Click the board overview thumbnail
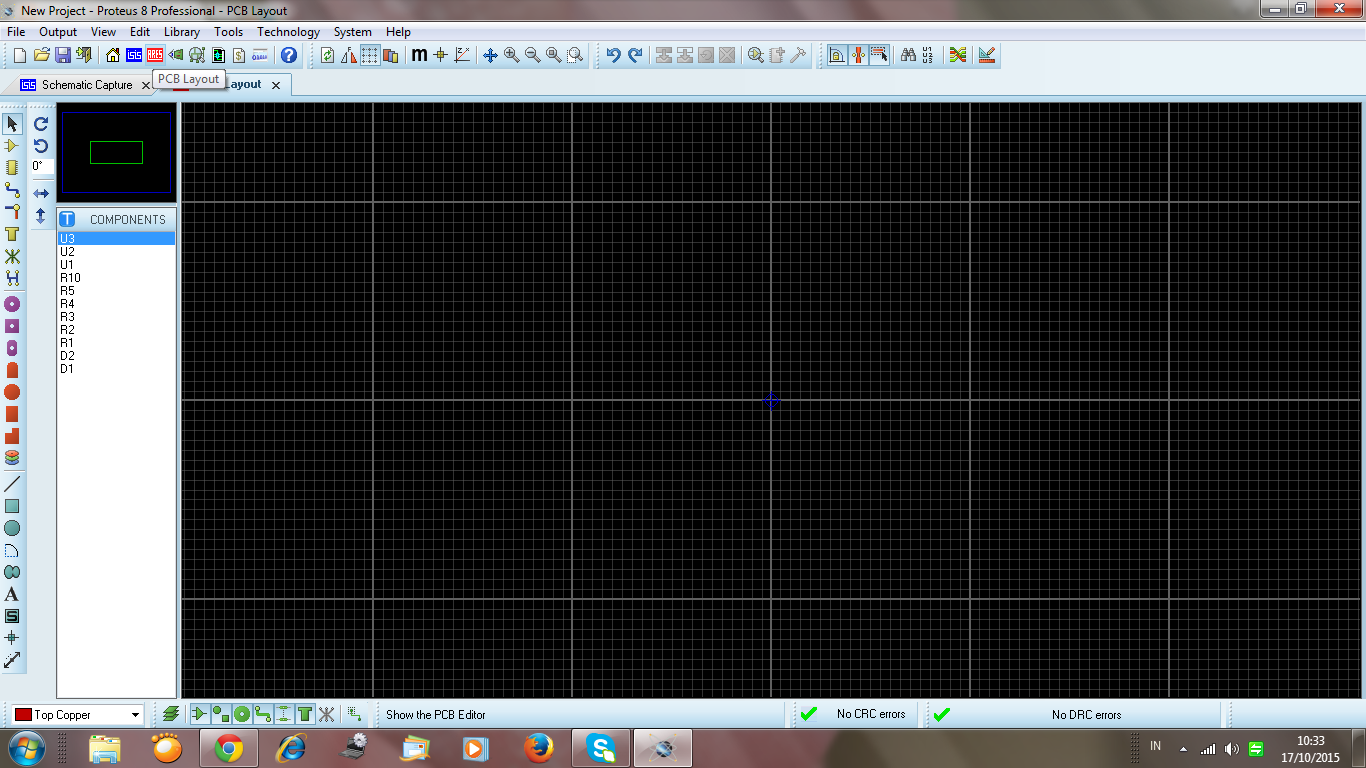 coord(116,152)
